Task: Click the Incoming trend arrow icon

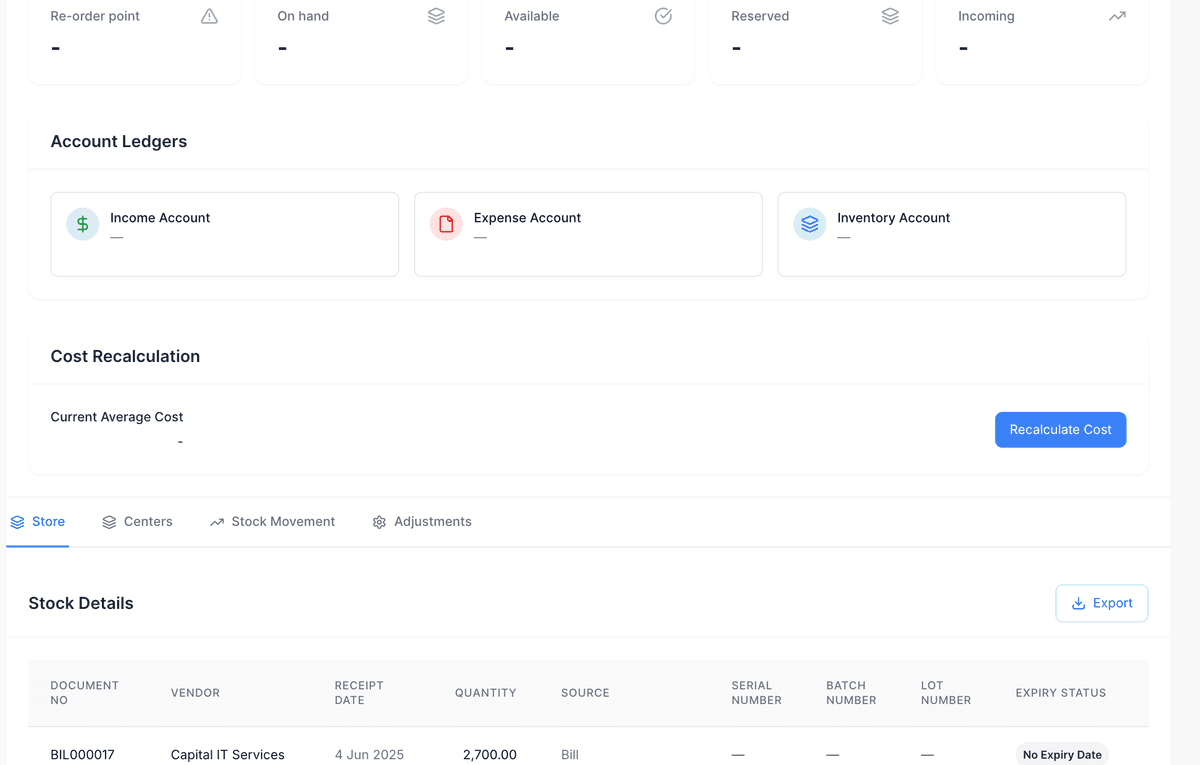Action: (1117, 16)
